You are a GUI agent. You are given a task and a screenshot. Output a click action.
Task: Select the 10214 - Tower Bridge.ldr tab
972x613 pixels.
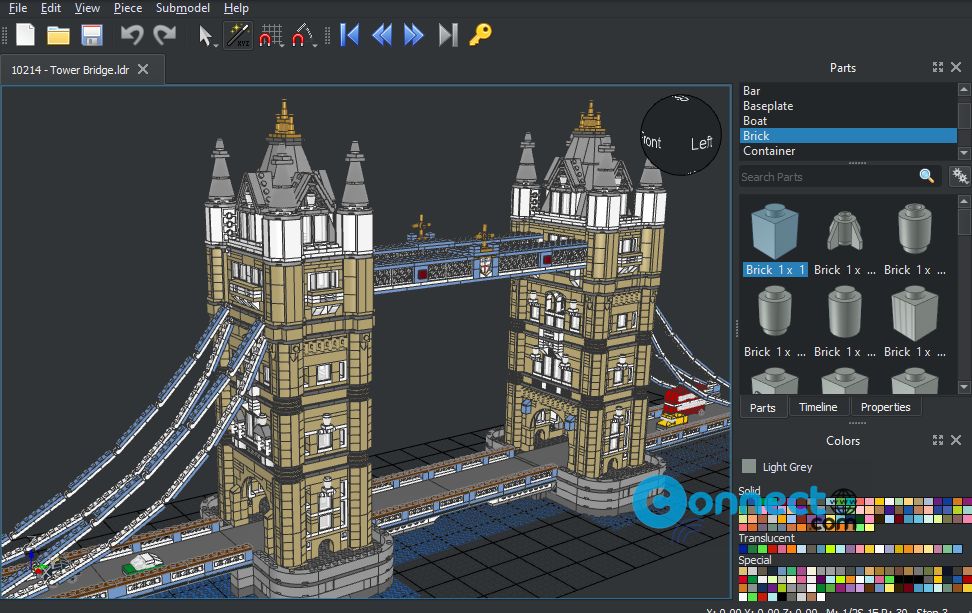click(70, 70)
